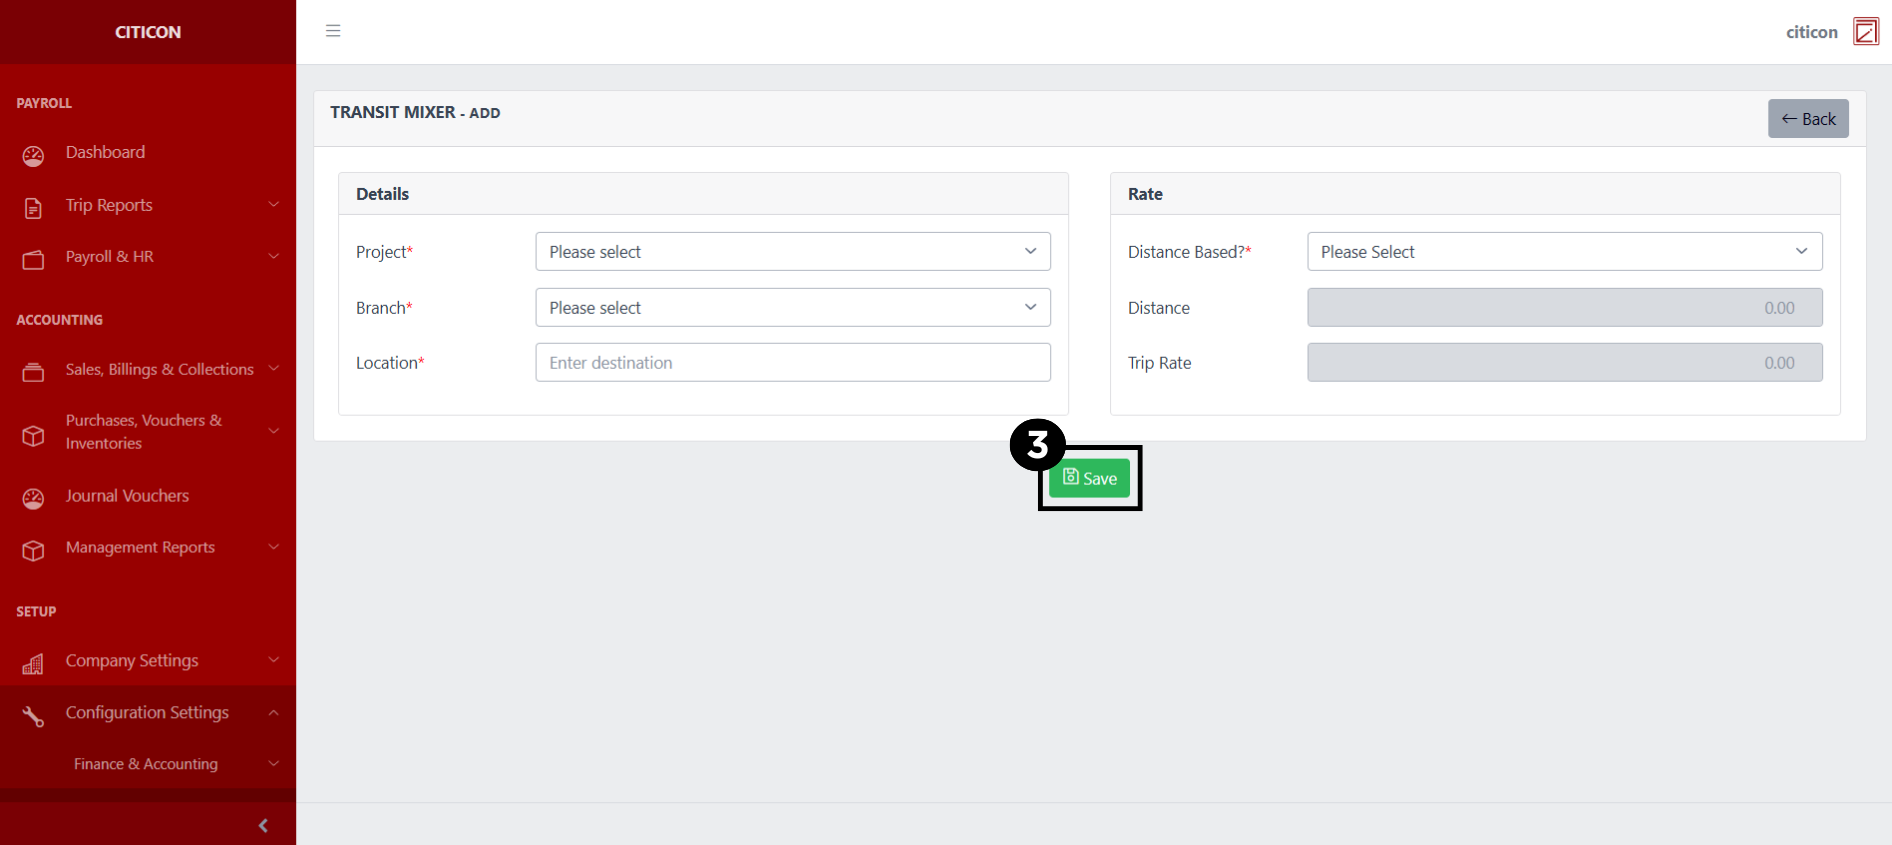Open the Project dropdown
Screen dimensions: 1892x845
pos(792,252)
